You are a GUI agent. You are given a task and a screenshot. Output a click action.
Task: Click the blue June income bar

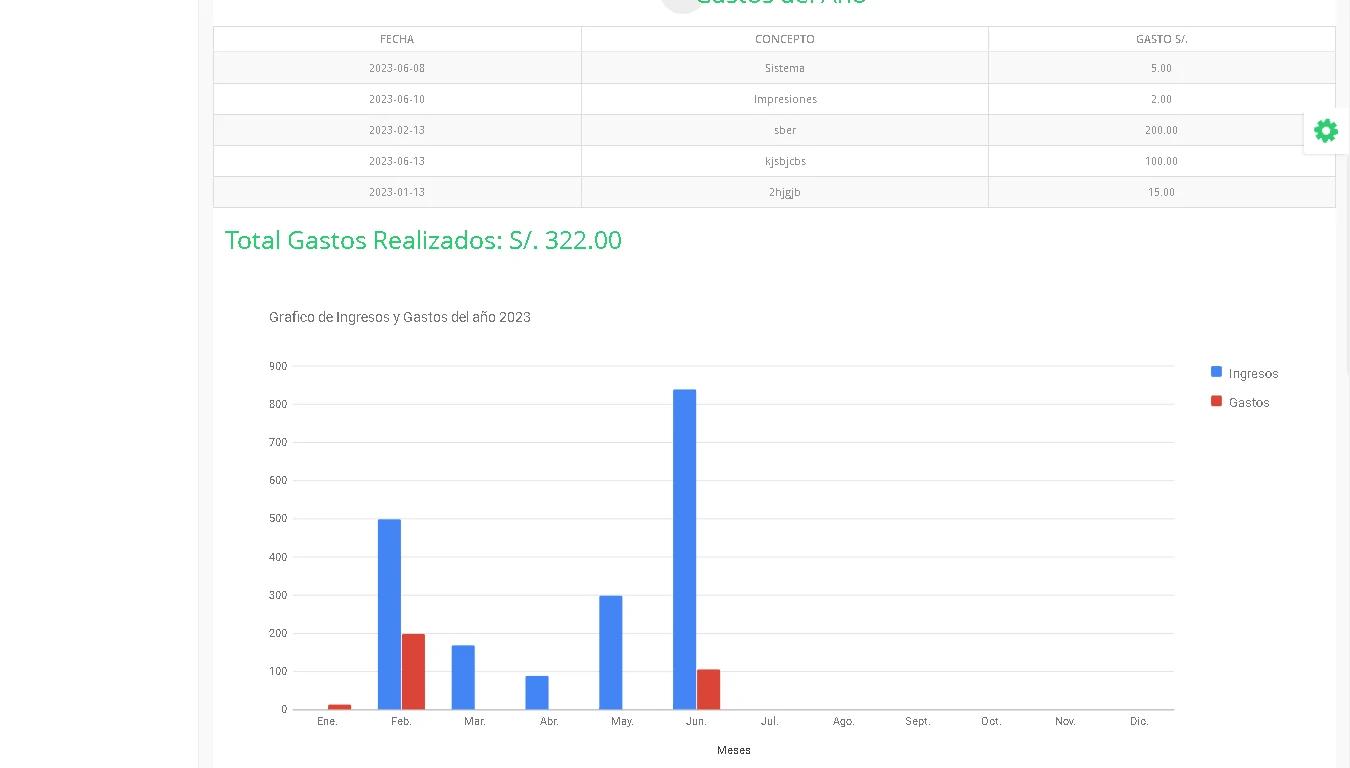[x=684, y=550]
